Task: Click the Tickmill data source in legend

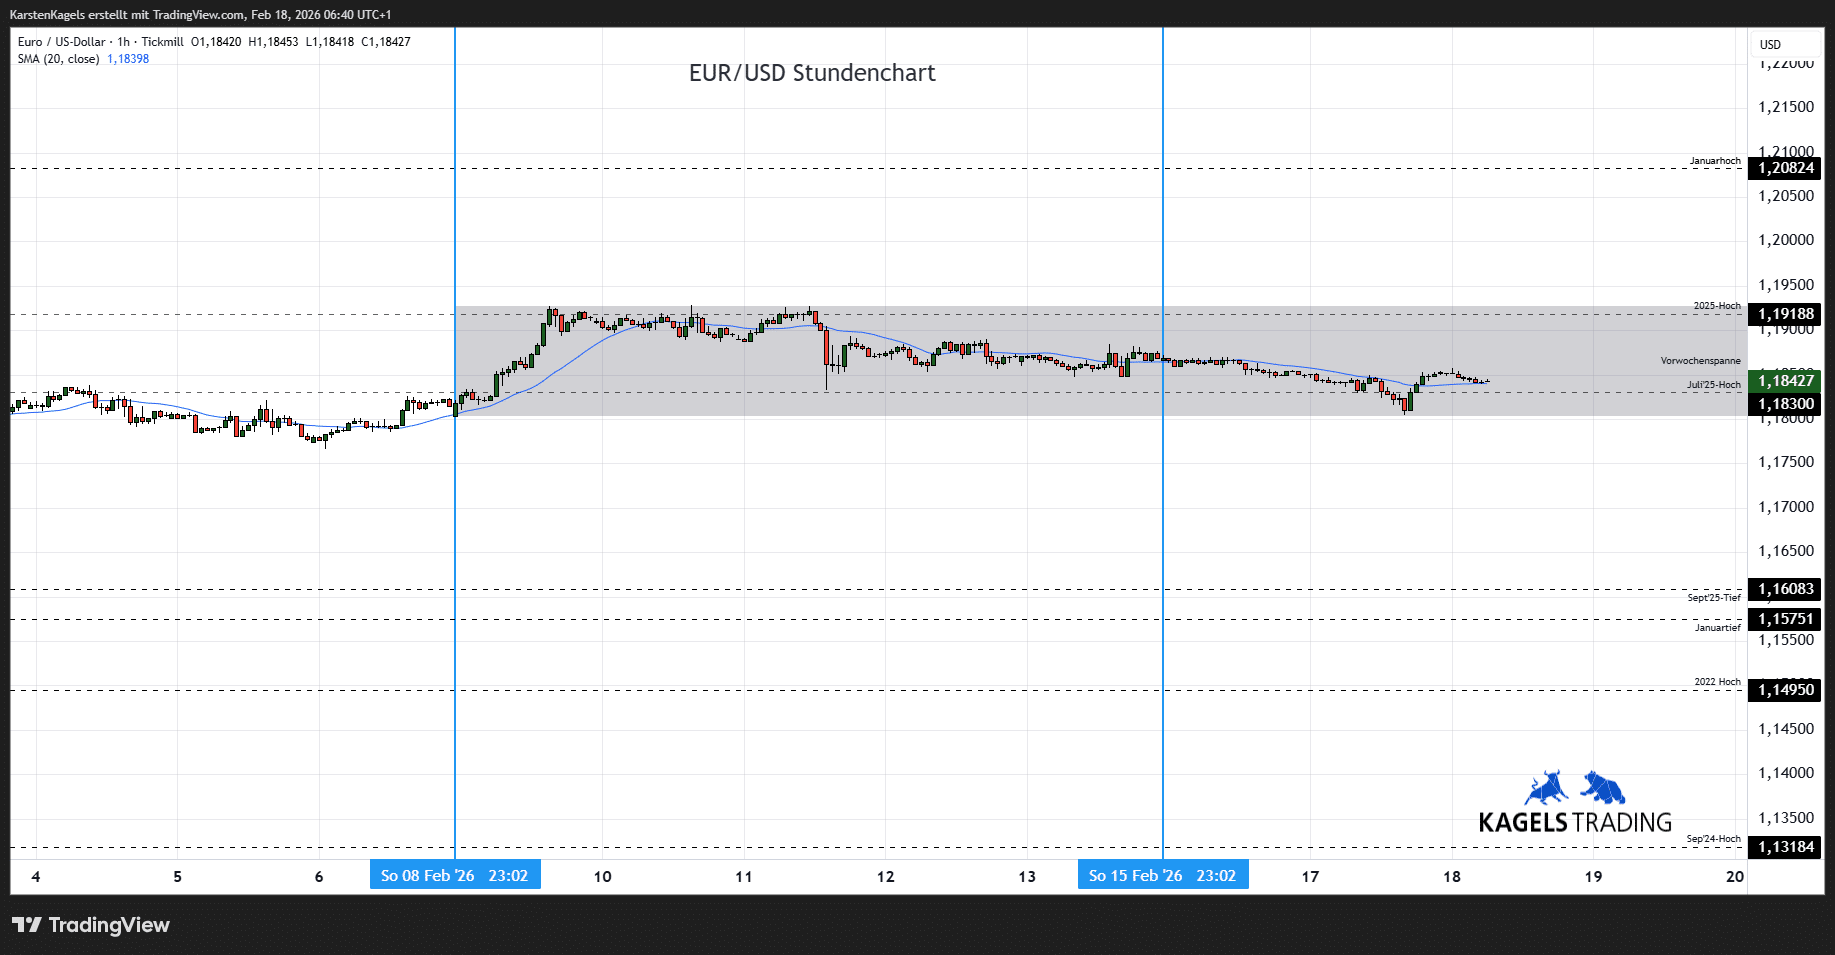Action: [162, 42]
